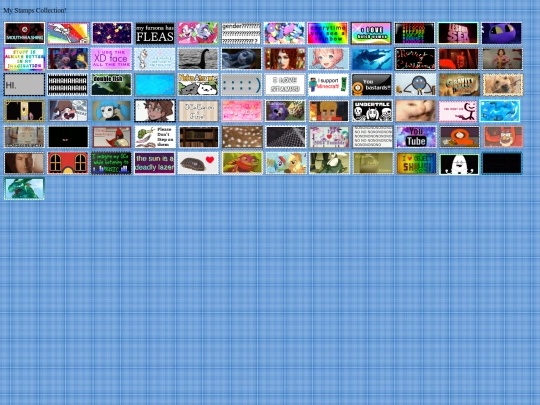The height and width of the screenshot is (405, 540).
Task: Click the UNDERTALE stamp
Action: (x=372, y=111)
